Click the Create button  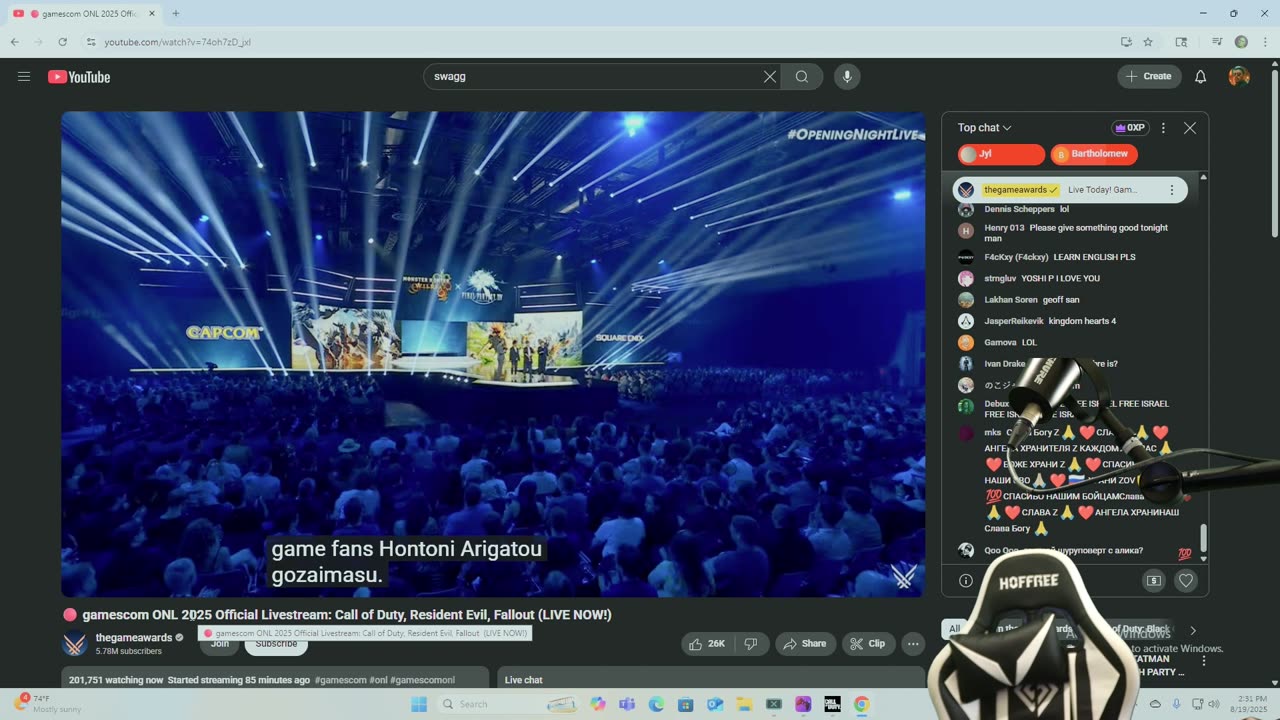click(x=1149, y=76)
